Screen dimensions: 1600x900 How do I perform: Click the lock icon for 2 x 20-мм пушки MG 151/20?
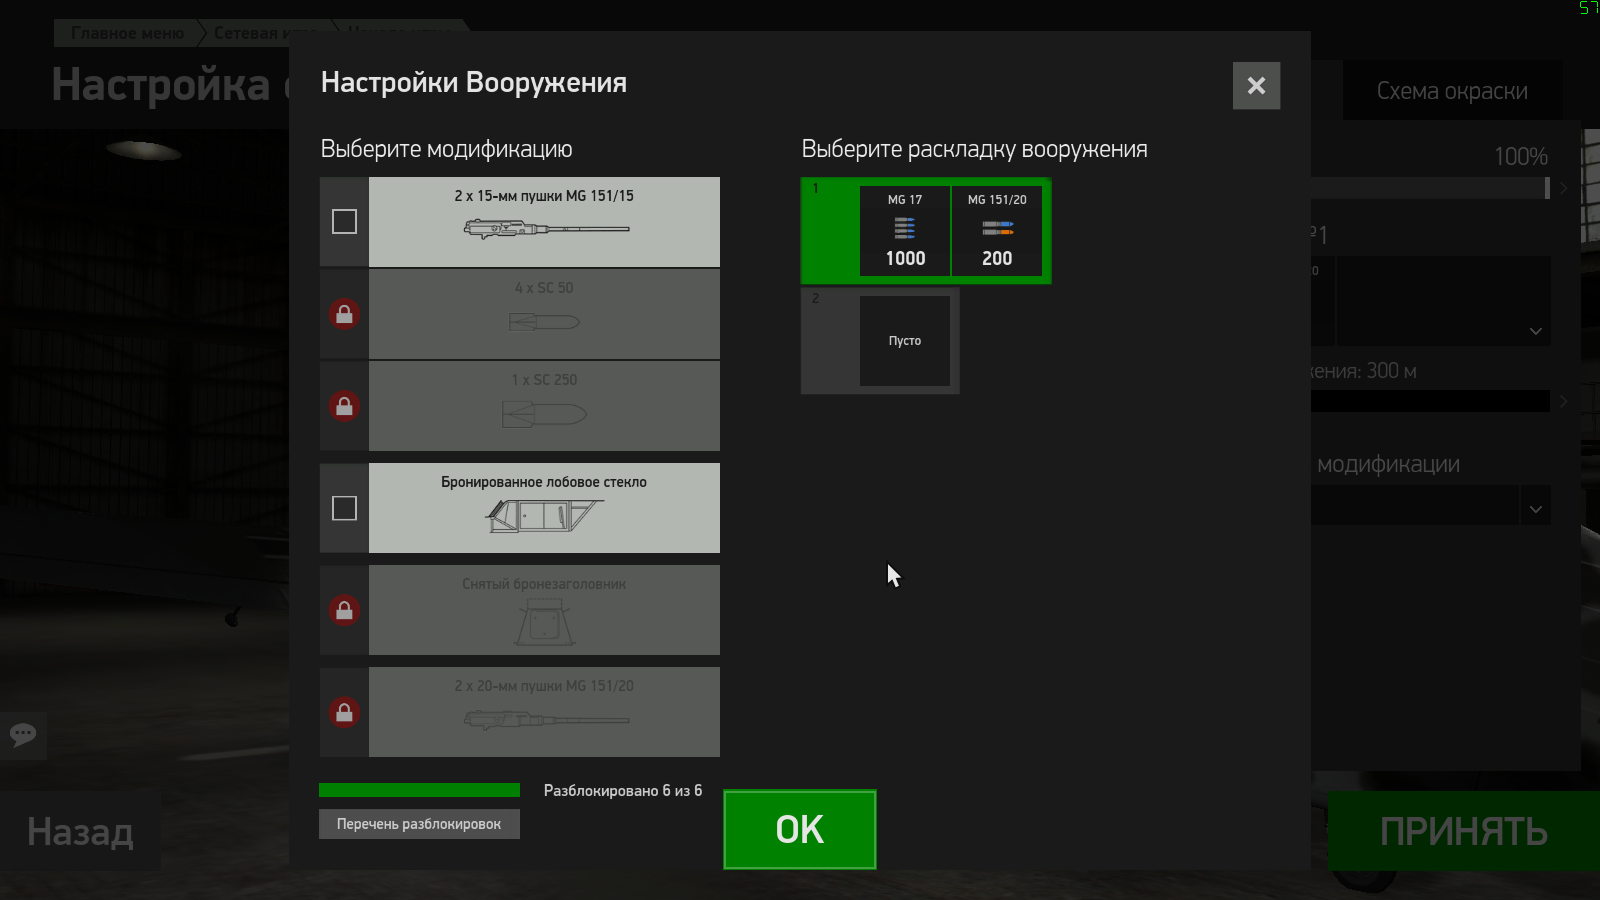(x=344, y=712)
